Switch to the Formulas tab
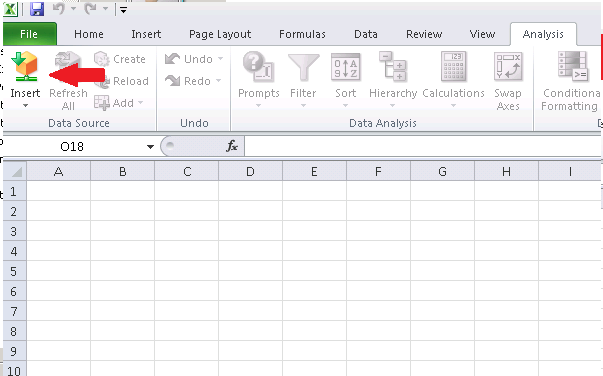The image size is (603, 376). click(x=302, y=34)
